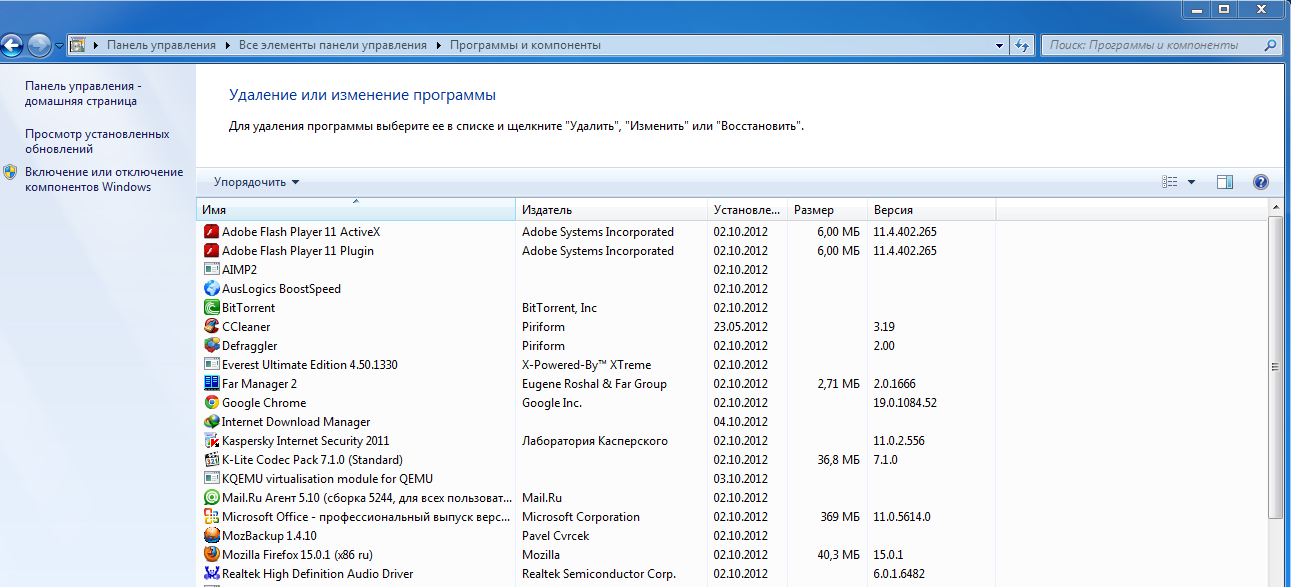
Task: Click the date 23.05.2012 cell
Action: [x=741, y=327]
